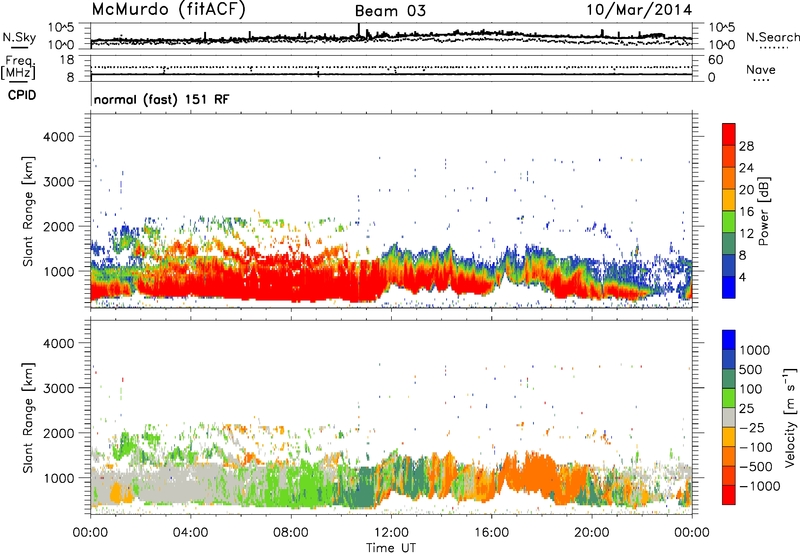Image resolution: width=800 pixels, height=554 pixels.
Task: Click the 60 tick on Nave axis
Action: click(715, 60)
